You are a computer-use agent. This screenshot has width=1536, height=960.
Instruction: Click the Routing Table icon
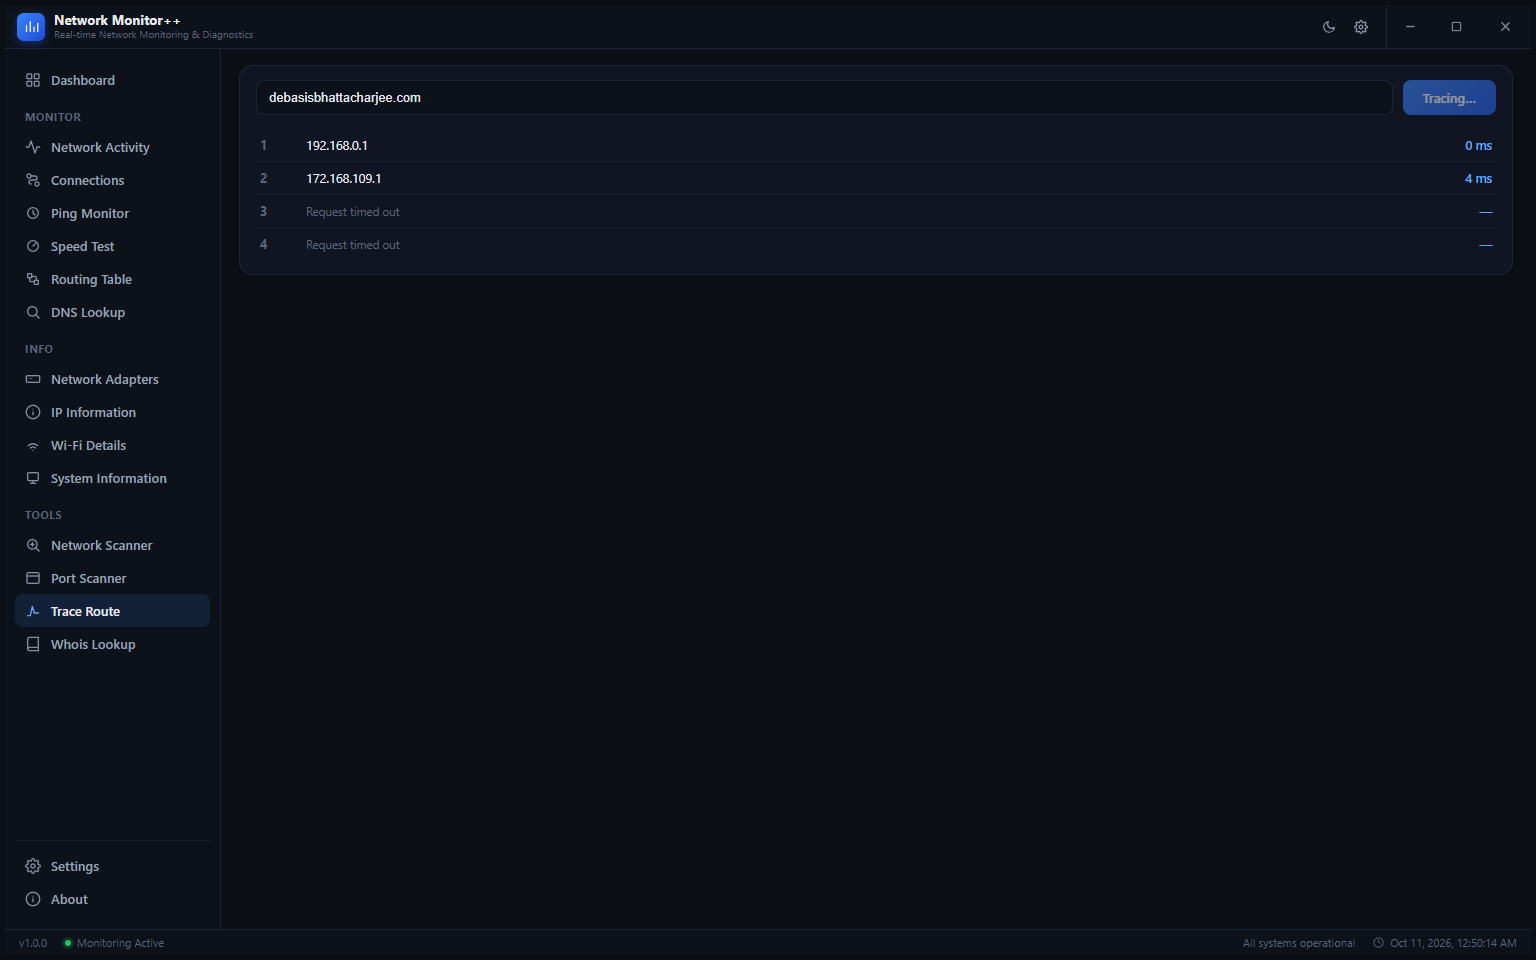[x=33, y=279]
